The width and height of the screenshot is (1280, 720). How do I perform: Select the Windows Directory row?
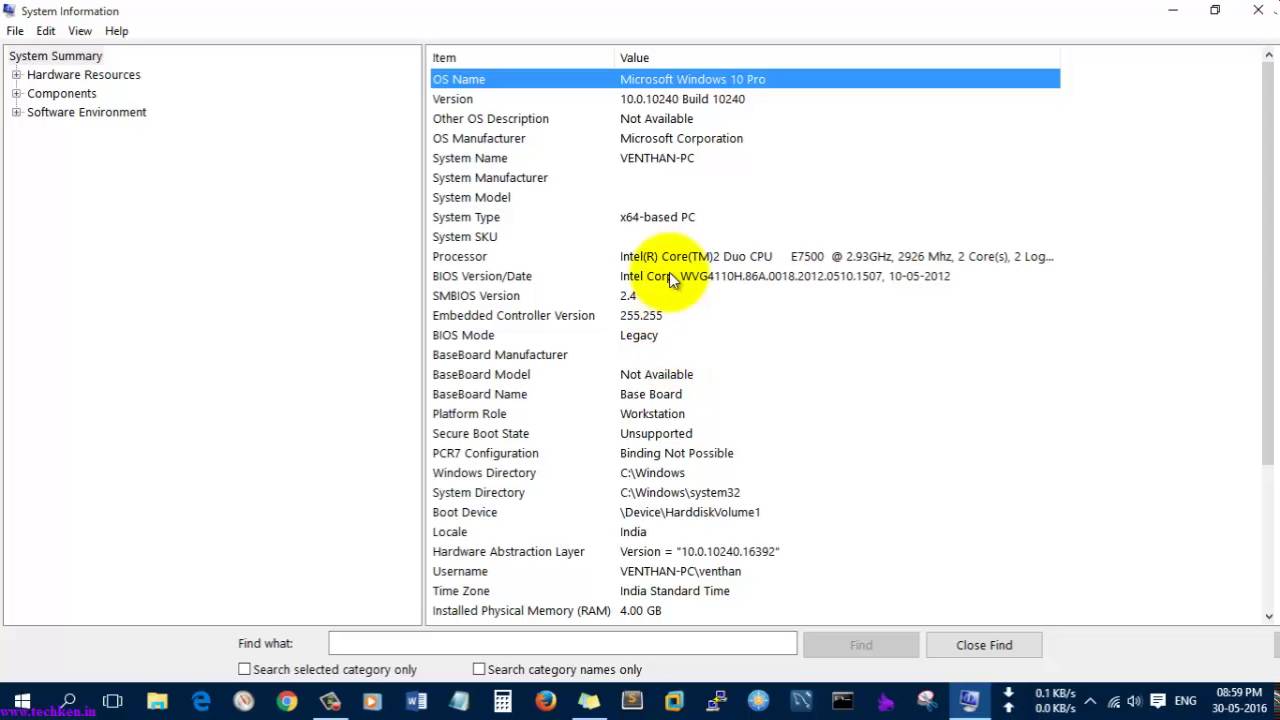[745, 473]
